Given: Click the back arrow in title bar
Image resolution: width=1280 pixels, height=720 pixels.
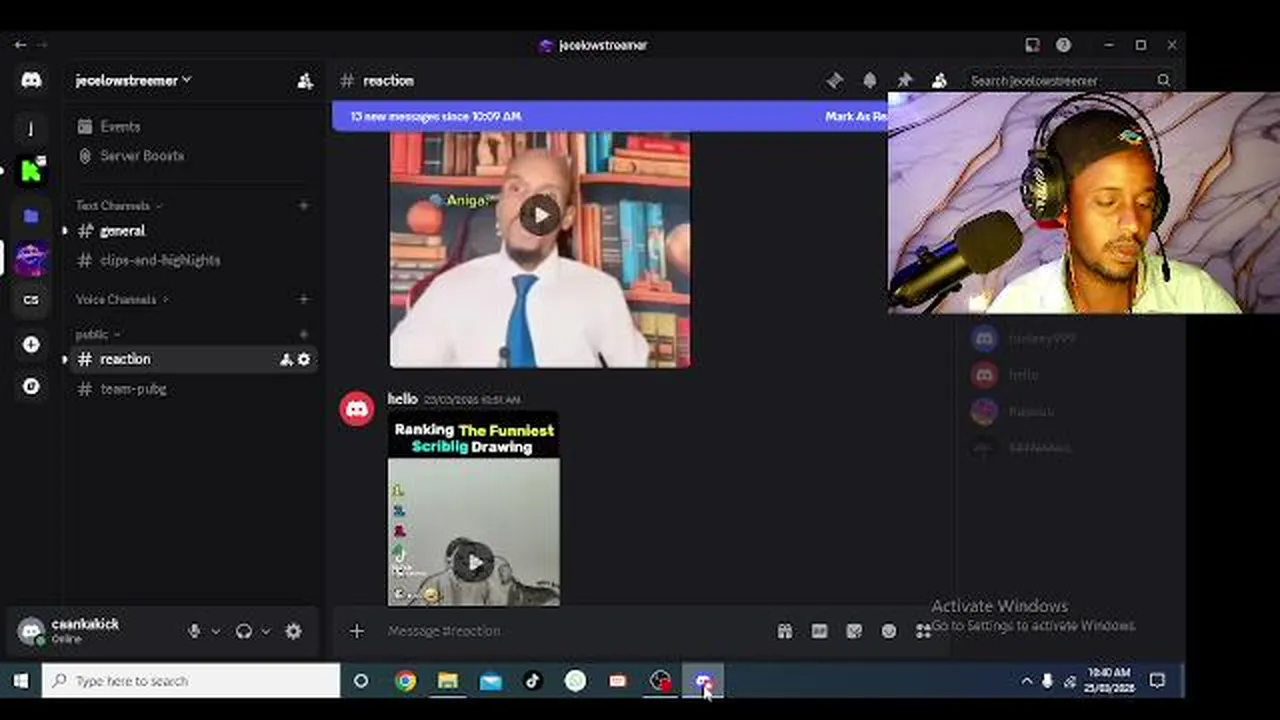Looking at the screenshot, I should click(x=20, y=45).
